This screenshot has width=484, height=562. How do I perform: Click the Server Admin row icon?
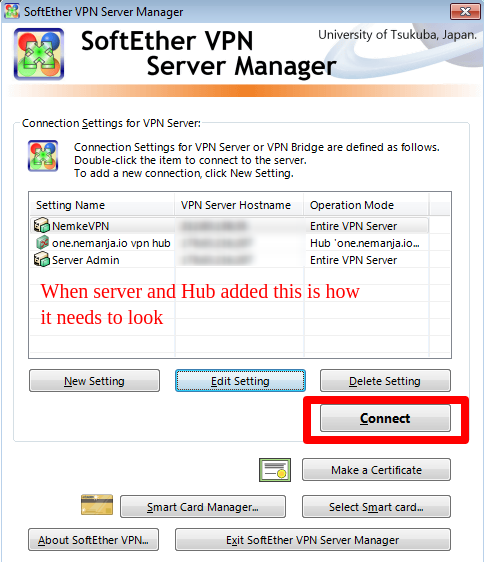[x=42, y=259]
